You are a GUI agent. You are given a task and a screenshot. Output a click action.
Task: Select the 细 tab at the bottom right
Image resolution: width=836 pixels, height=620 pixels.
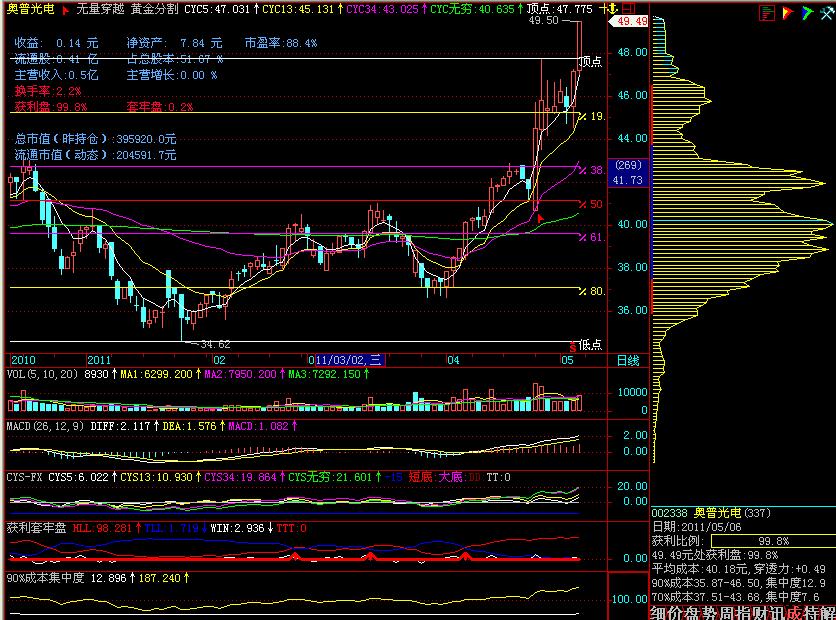click(658, 613)
